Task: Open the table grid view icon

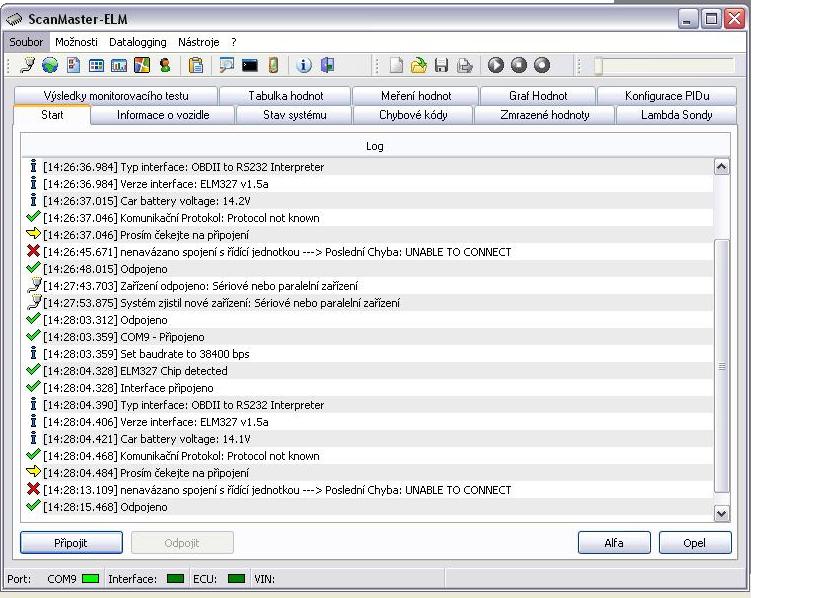Action: coord(96,66)
